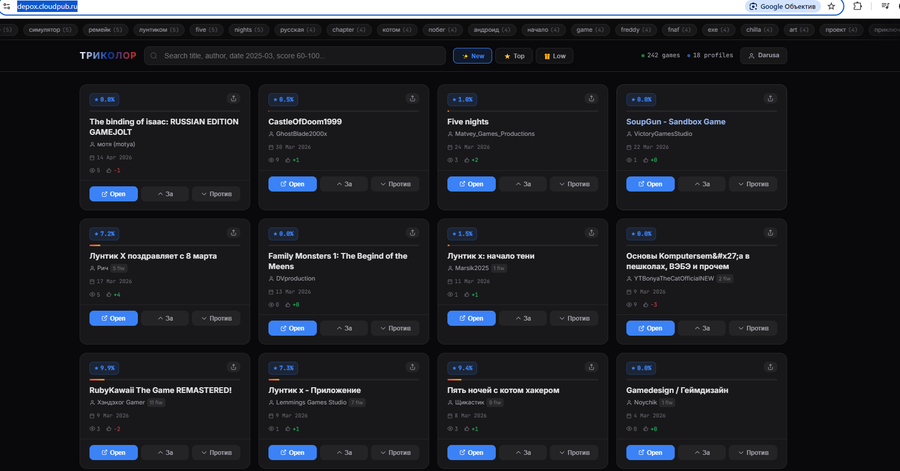Image resolution: width=900 pixels, height=471 pixels.
Task: Click the browser address bar URL
Action: (x=47, y=6)
